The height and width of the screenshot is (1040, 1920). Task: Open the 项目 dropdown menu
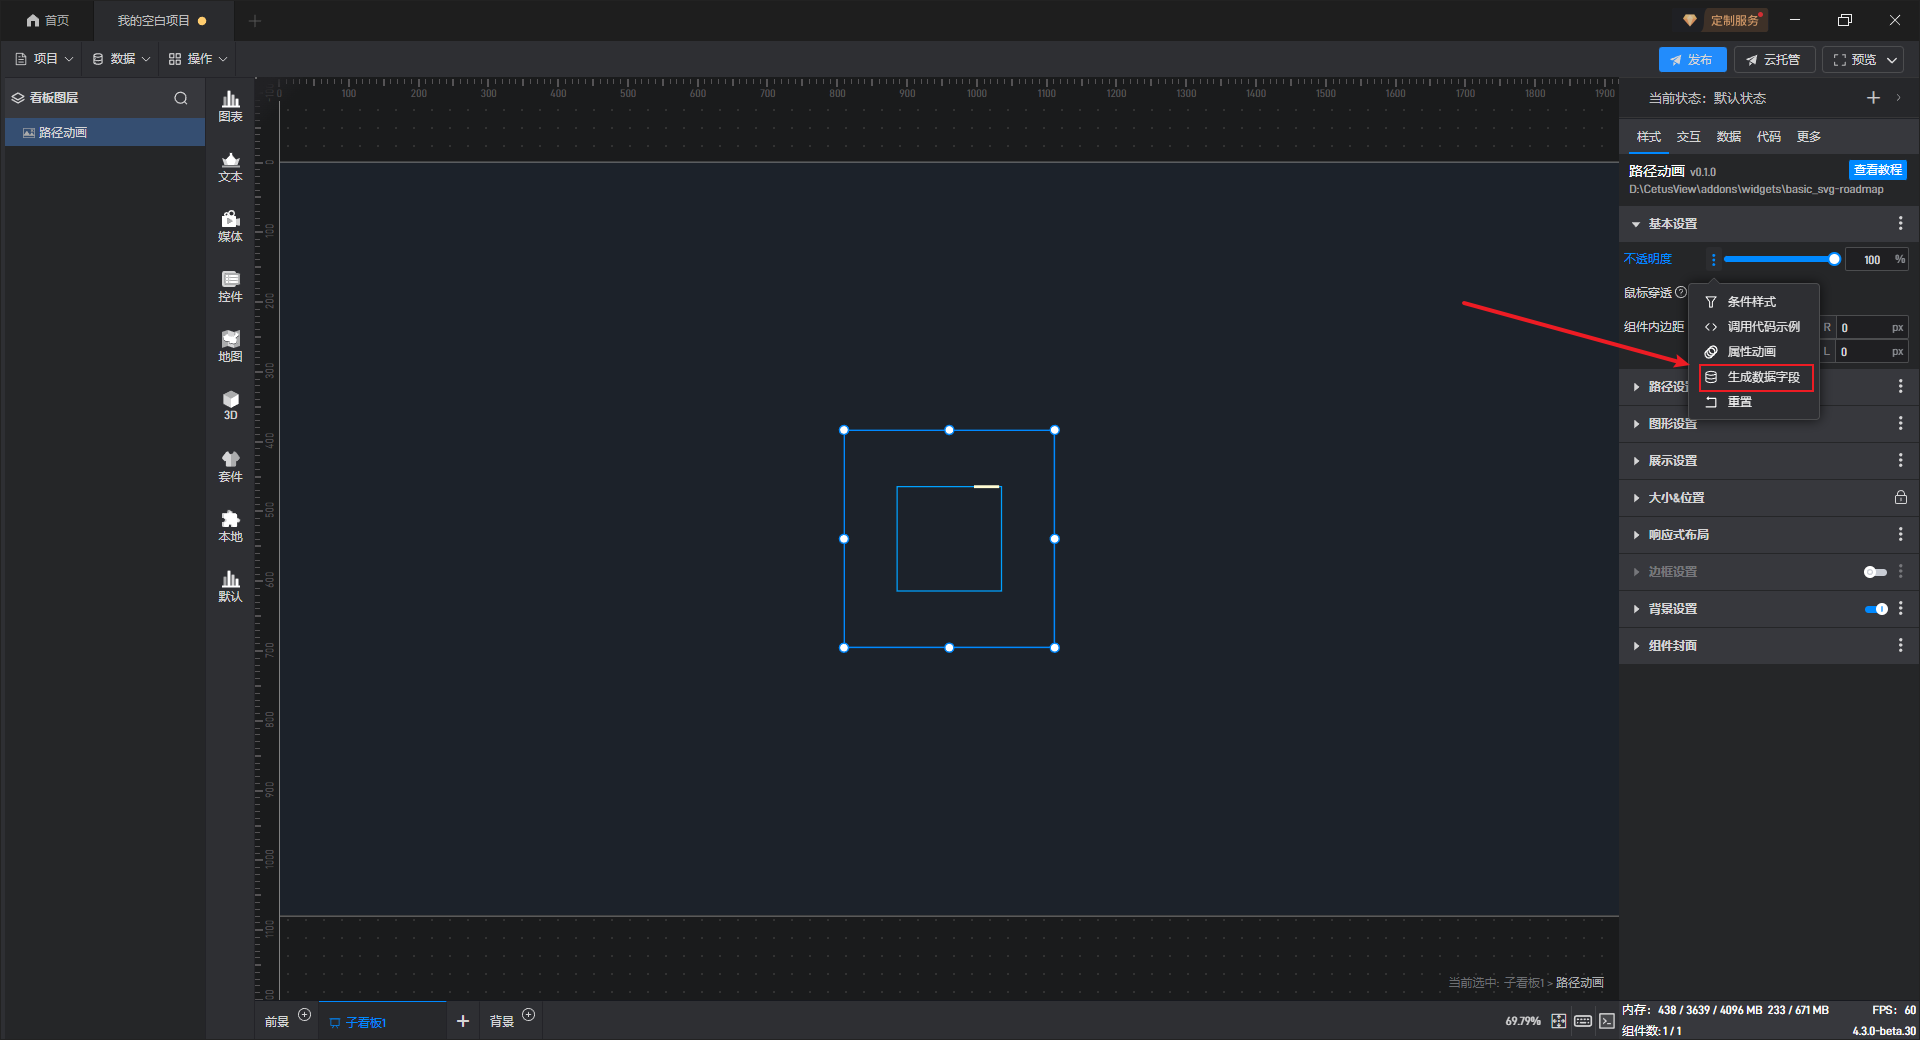(x=44, y=59)
